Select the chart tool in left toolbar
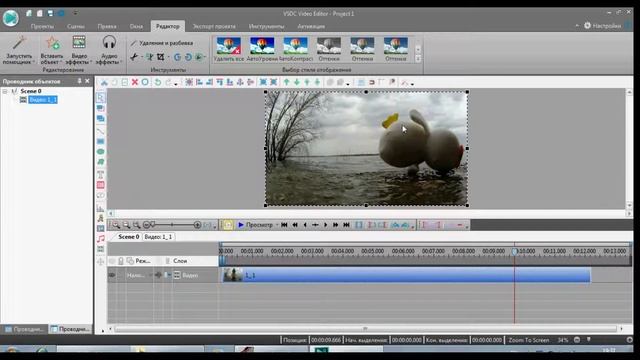 pyautogui.click(x=100, y=208)
